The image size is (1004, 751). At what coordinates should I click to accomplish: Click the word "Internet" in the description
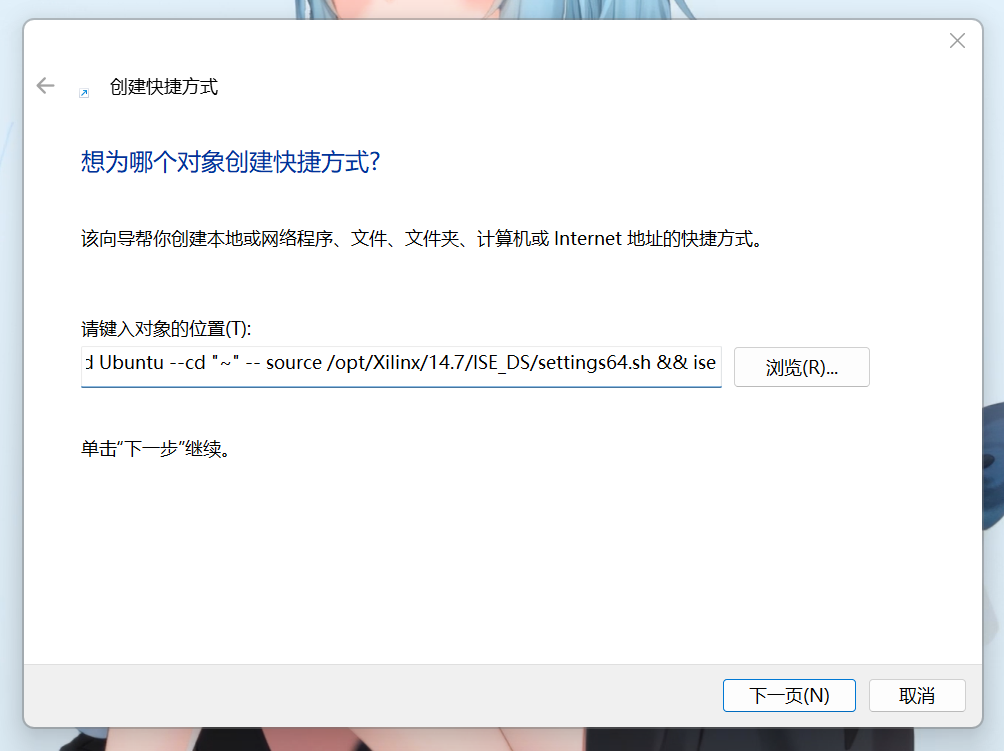(x=587, y=239)
